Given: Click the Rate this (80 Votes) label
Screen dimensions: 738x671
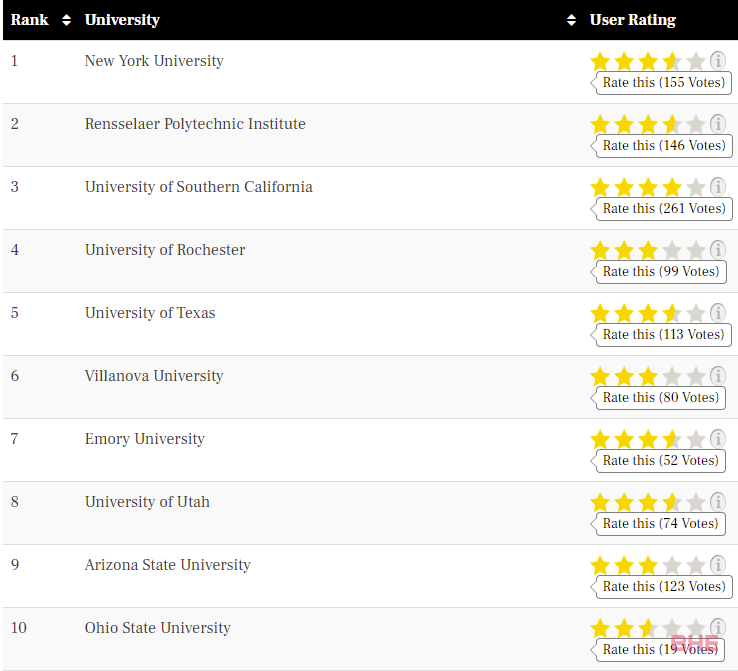Looking at the screenshot, I should pos(660,397).
